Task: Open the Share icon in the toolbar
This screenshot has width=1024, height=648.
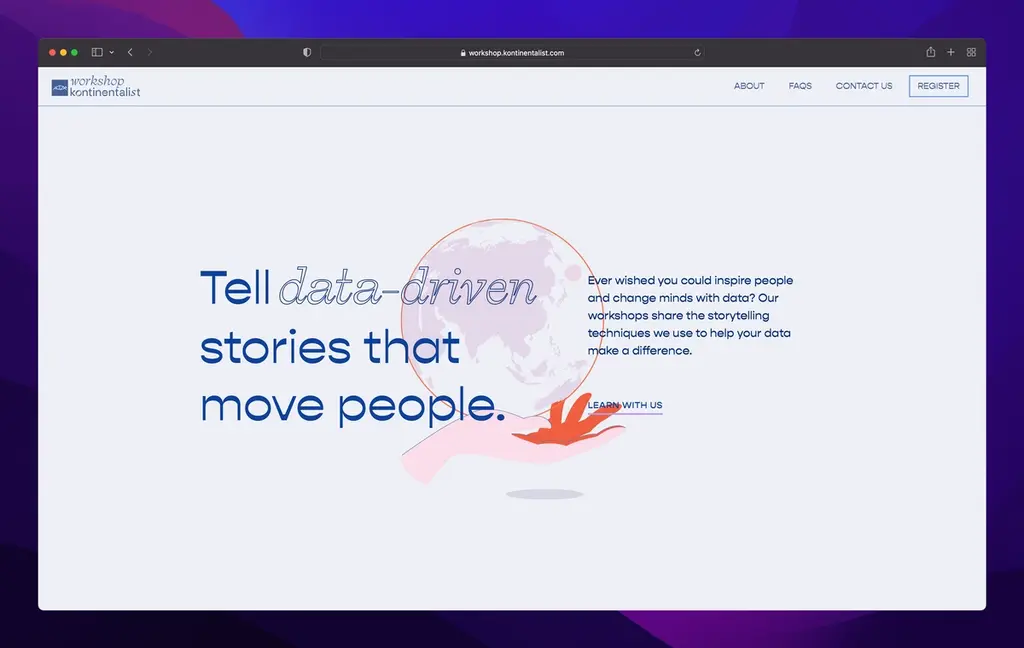Action: click(x=931, y=52)
